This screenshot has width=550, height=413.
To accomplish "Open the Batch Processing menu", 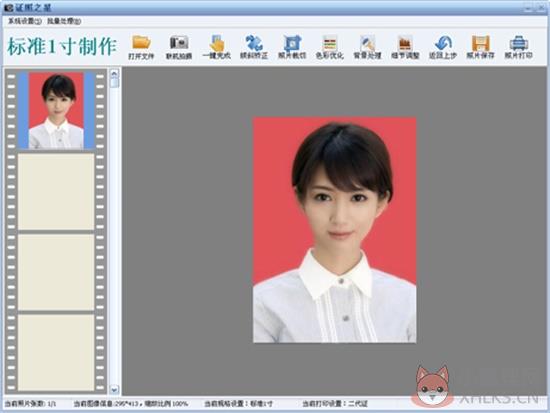I will (64, 21).
